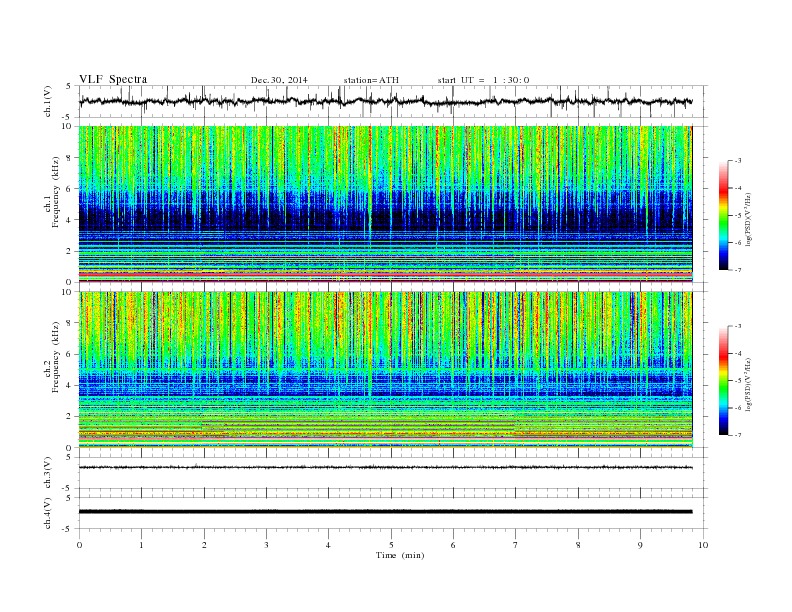Viewport: 792px width, 612px height.
Task: Click inside the ch.1 spectrogram plot
Action: point(386,204)
